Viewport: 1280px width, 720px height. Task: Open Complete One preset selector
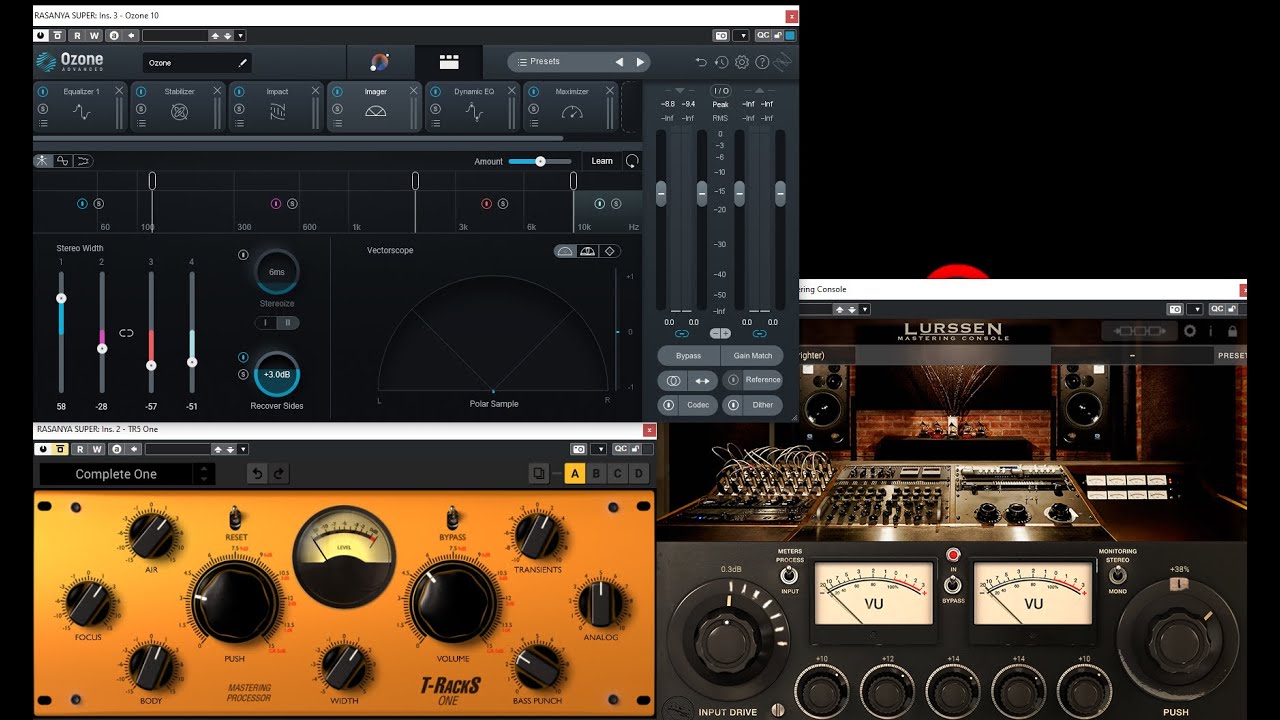[x=127, y=474]
